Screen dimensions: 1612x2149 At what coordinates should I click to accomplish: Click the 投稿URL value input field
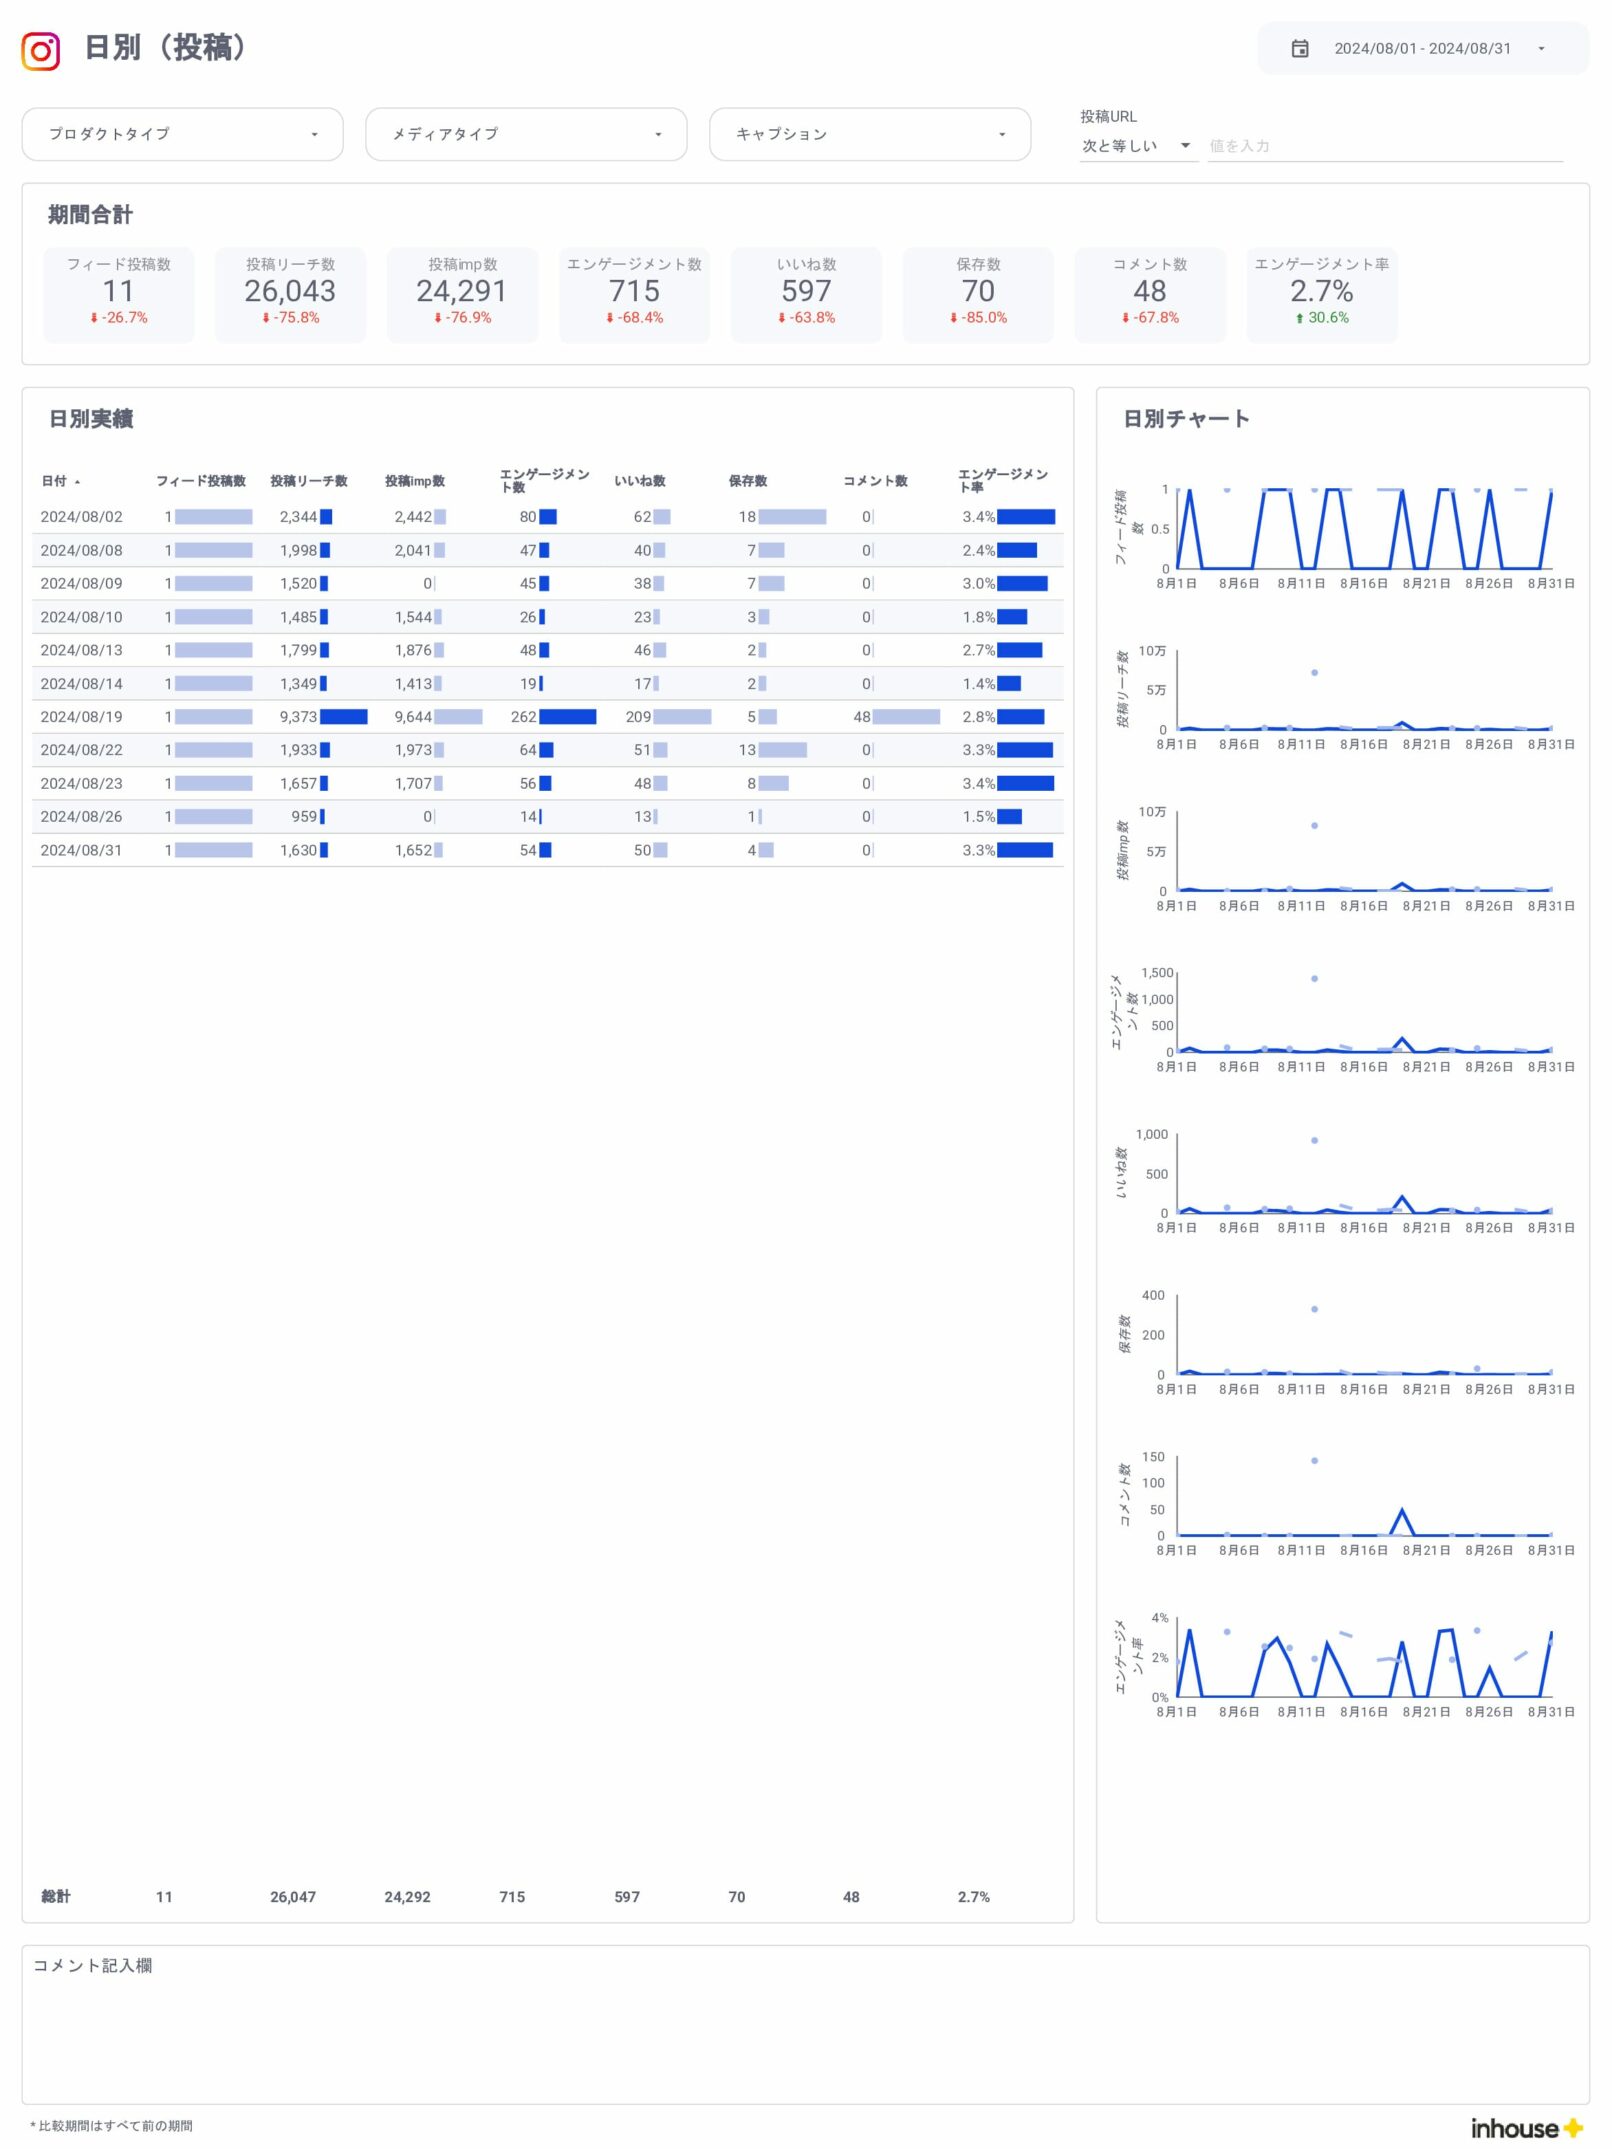click(1384, 146)
